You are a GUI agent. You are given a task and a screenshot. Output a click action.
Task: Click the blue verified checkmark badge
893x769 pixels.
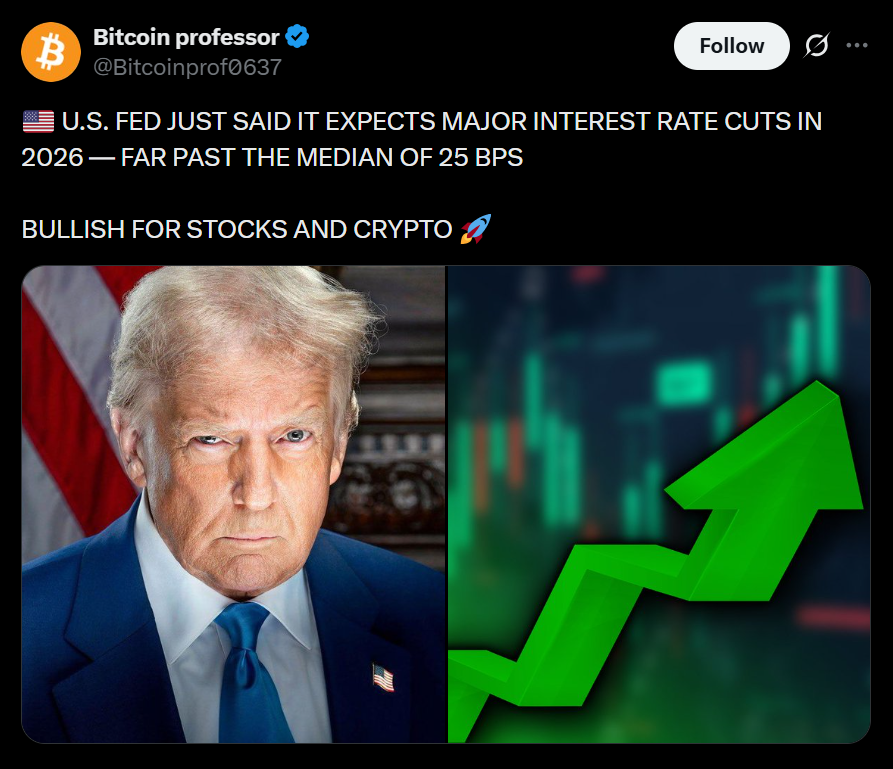[297, 37]
